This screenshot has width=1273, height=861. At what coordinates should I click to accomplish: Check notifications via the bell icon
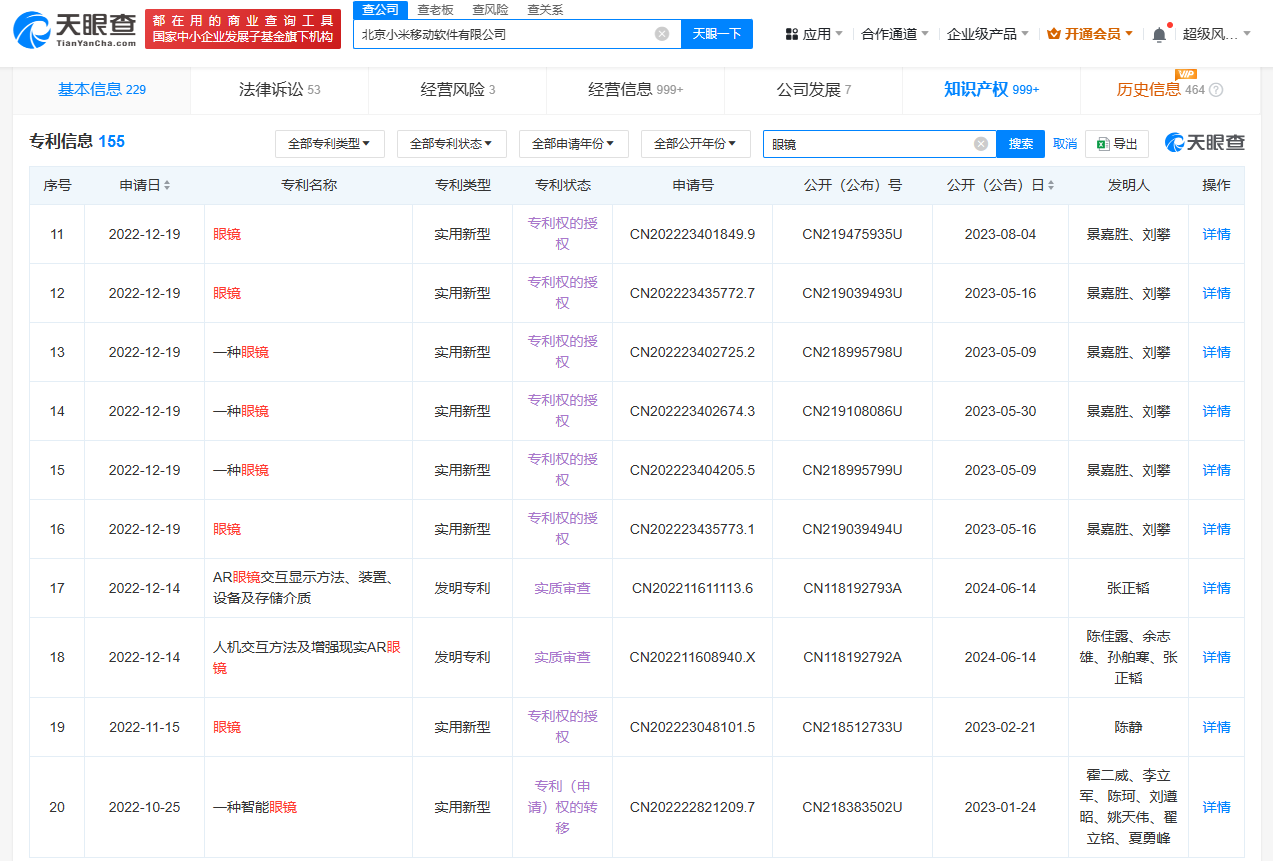tap(1159, 33)
